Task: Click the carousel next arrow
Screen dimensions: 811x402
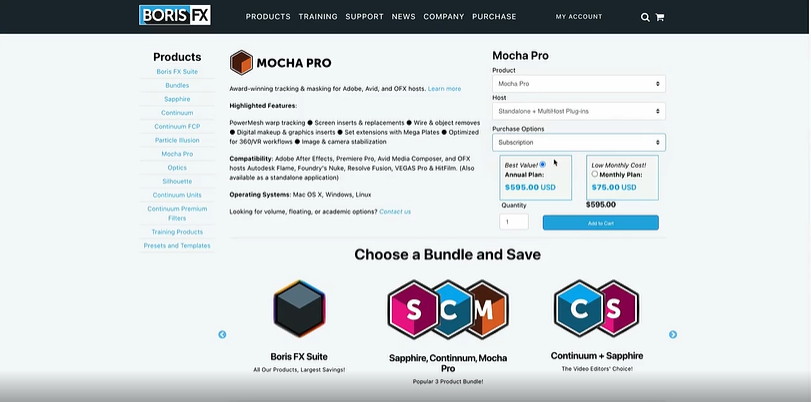Action: coord(673,335)
